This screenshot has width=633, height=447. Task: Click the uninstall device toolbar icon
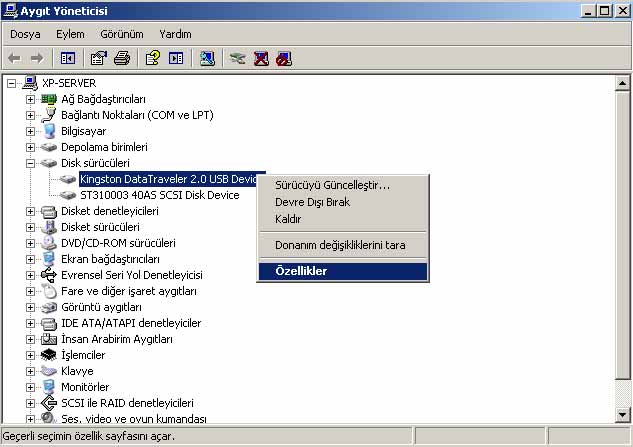pyautogui.click(x=261, y=58)
